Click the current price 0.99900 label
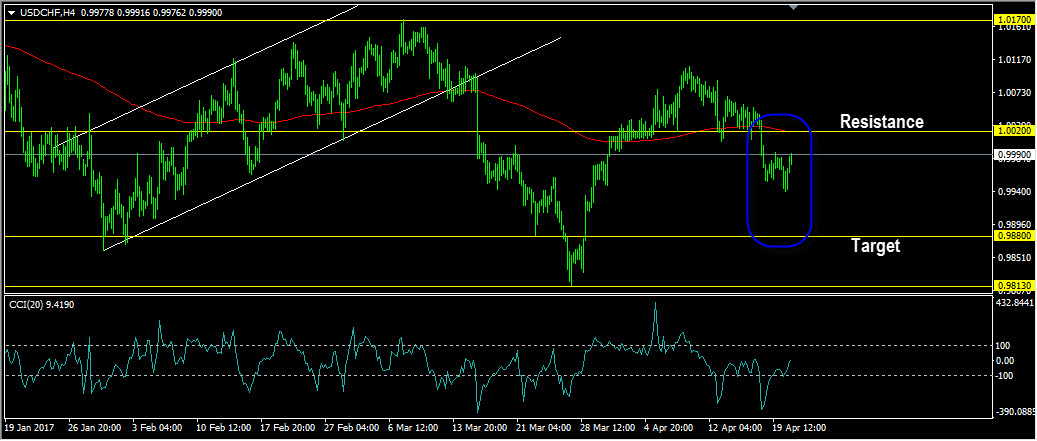 pyautogui.click(x=1013, y=154)
